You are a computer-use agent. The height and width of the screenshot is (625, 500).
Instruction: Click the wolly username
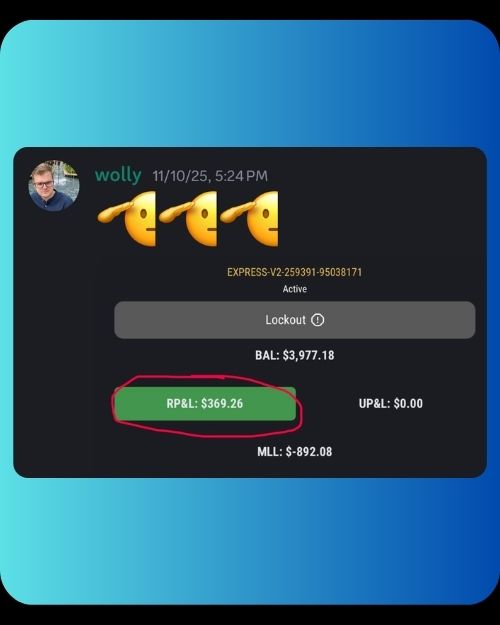coord(118,175)
